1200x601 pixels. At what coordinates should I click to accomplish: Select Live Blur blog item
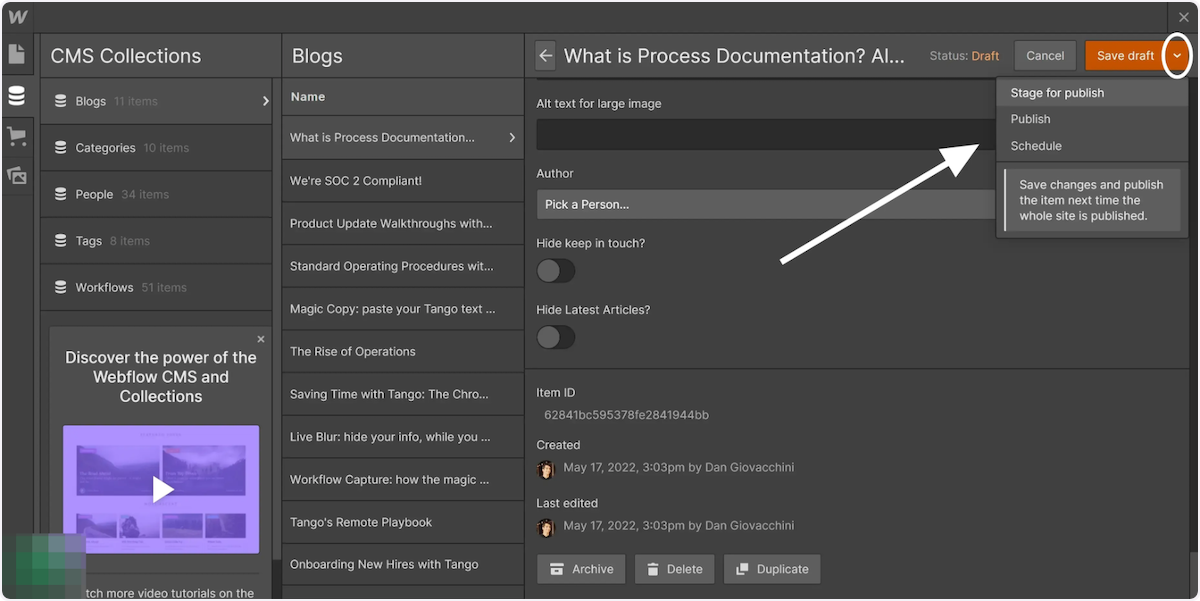pyautogui.click(x=403, y=437)
